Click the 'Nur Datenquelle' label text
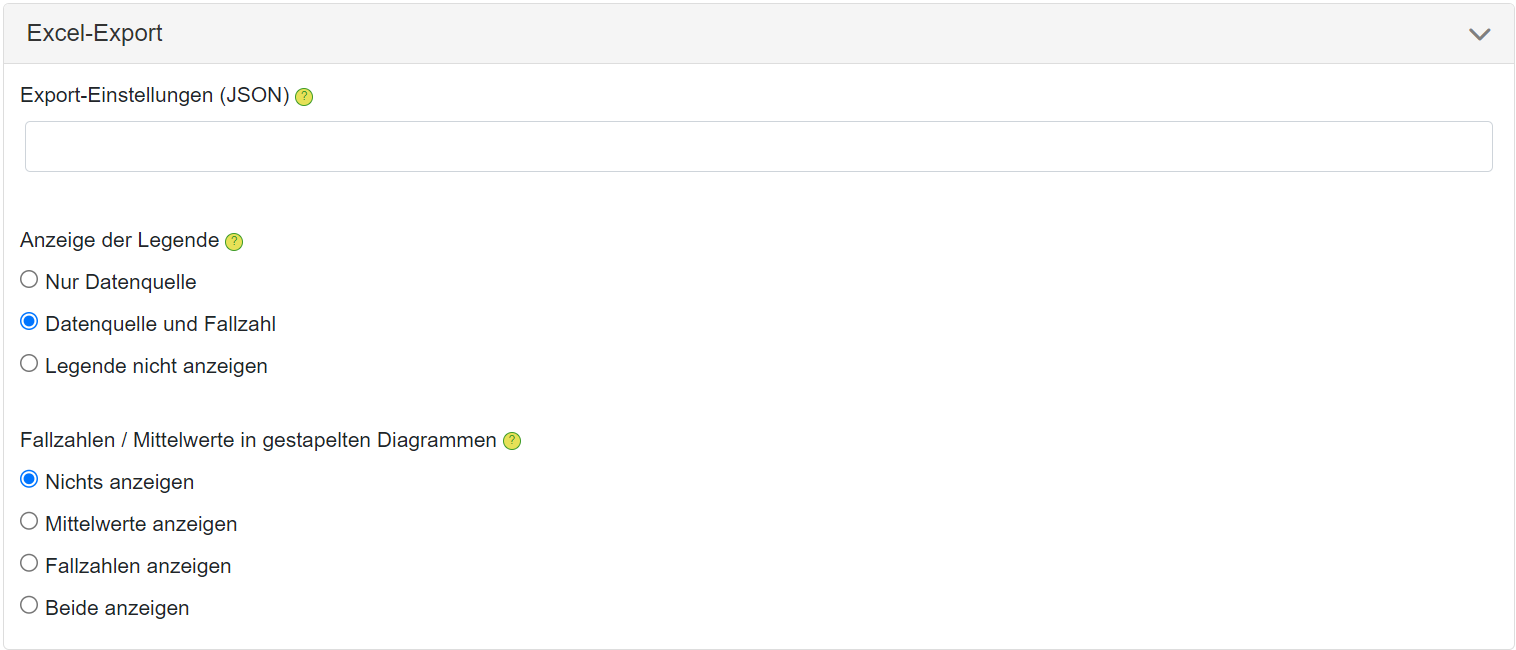 [121, 282]
